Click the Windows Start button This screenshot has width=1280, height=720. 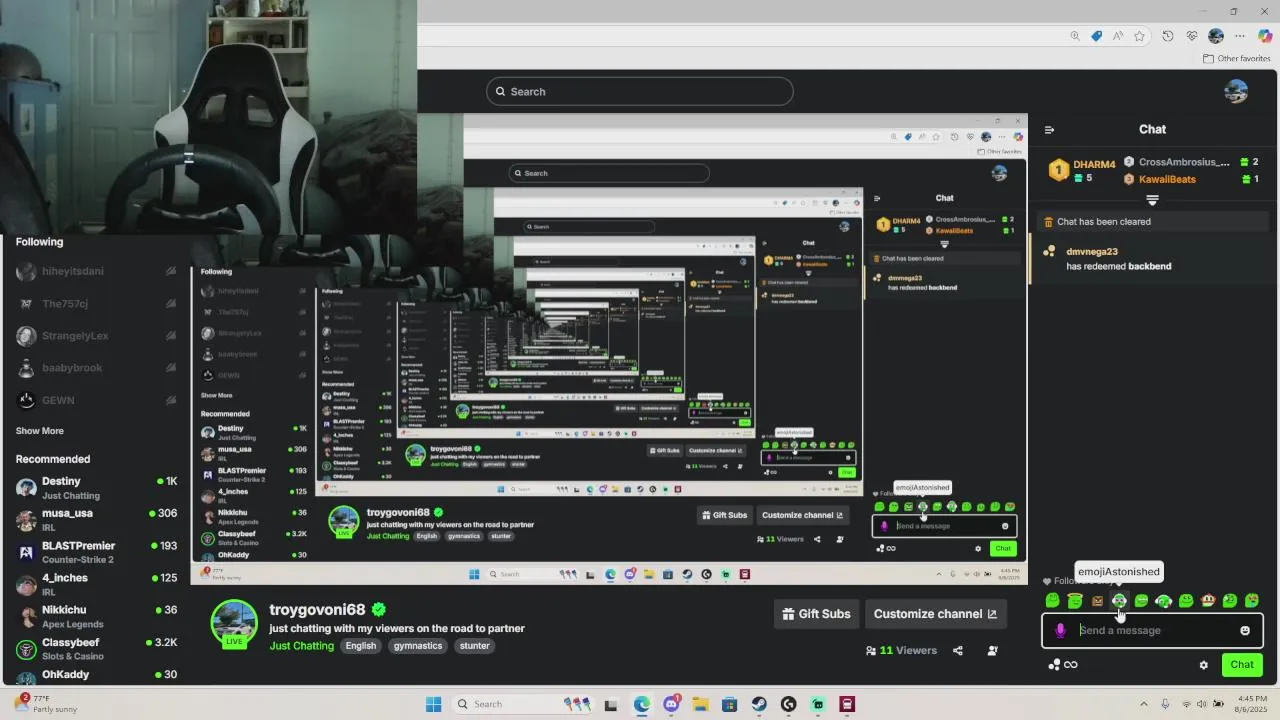point(433,704)
